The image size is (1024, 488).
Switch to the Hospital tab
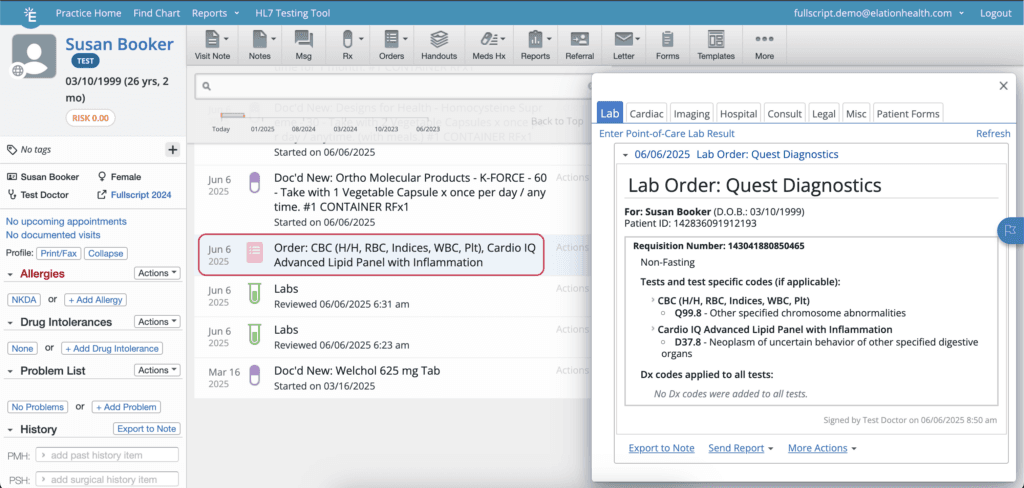pos(739,114)
